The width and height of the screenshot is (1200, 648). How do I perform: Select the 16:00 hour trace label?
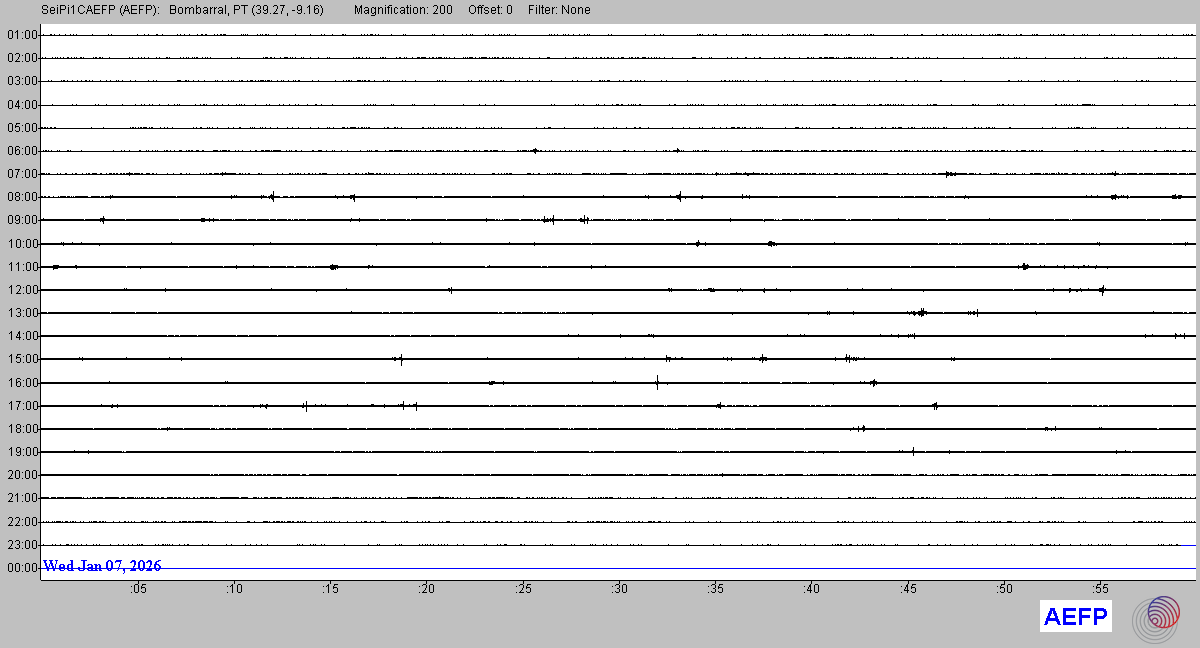click(21, 382)
